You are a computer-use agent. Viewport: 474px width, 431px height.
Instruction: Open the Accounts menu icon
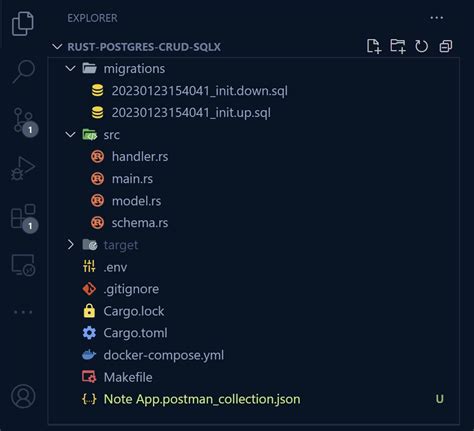pos(23,396)
